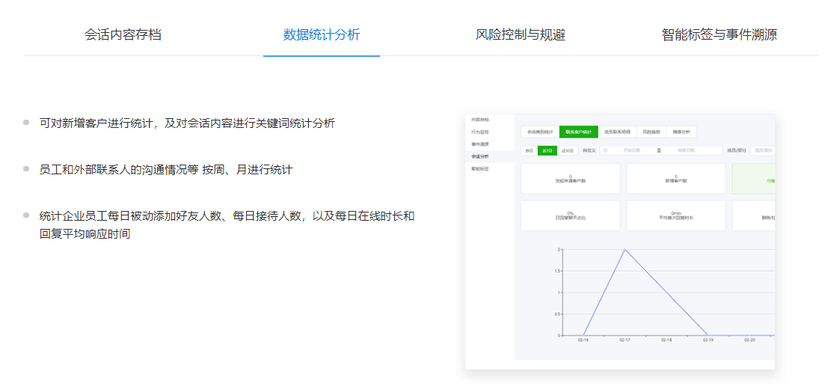The image size is (828, 389).
Task: Click the text about 每日被动添加好友人数
Action: pyautogui.click(x=227, y=224)
